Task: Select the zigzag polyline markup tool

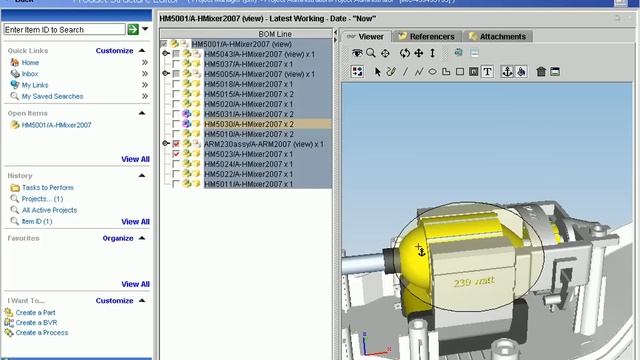Action: [x=418, y=72]
